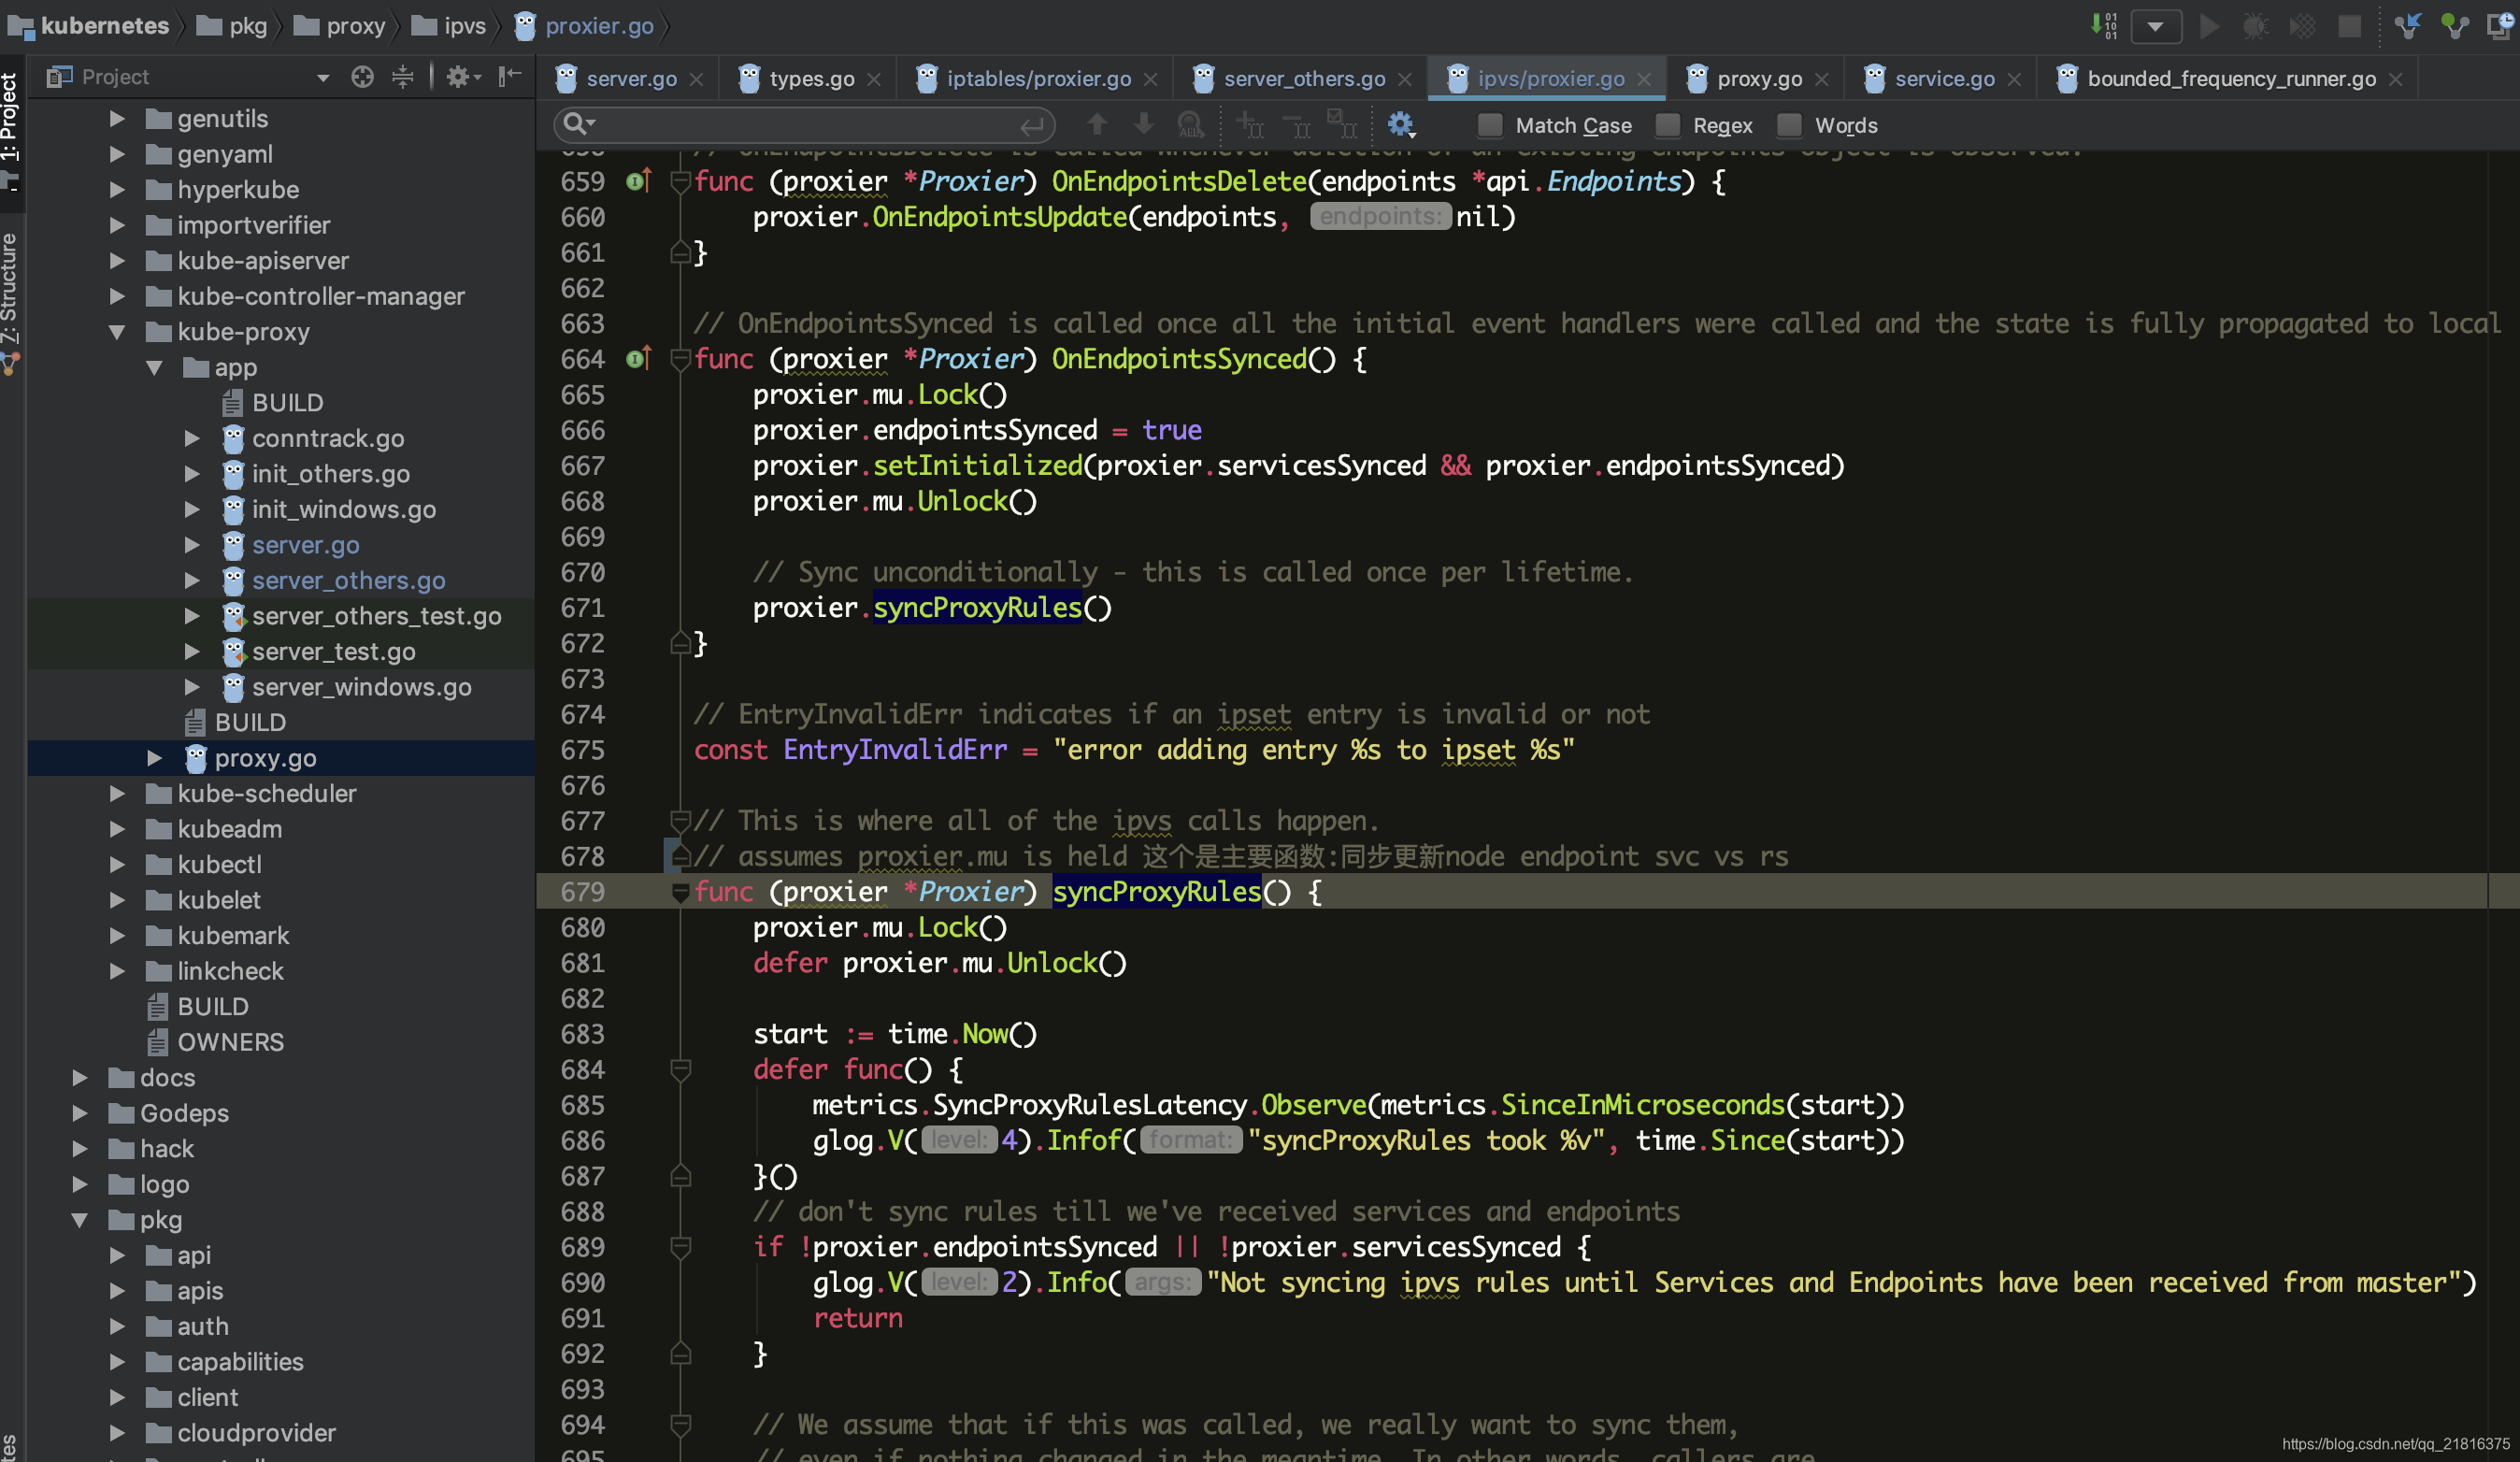Screen dimensions: 2520x1462
Task: Close the ipvs/proxier.go tab
Action: point(1644,79)
